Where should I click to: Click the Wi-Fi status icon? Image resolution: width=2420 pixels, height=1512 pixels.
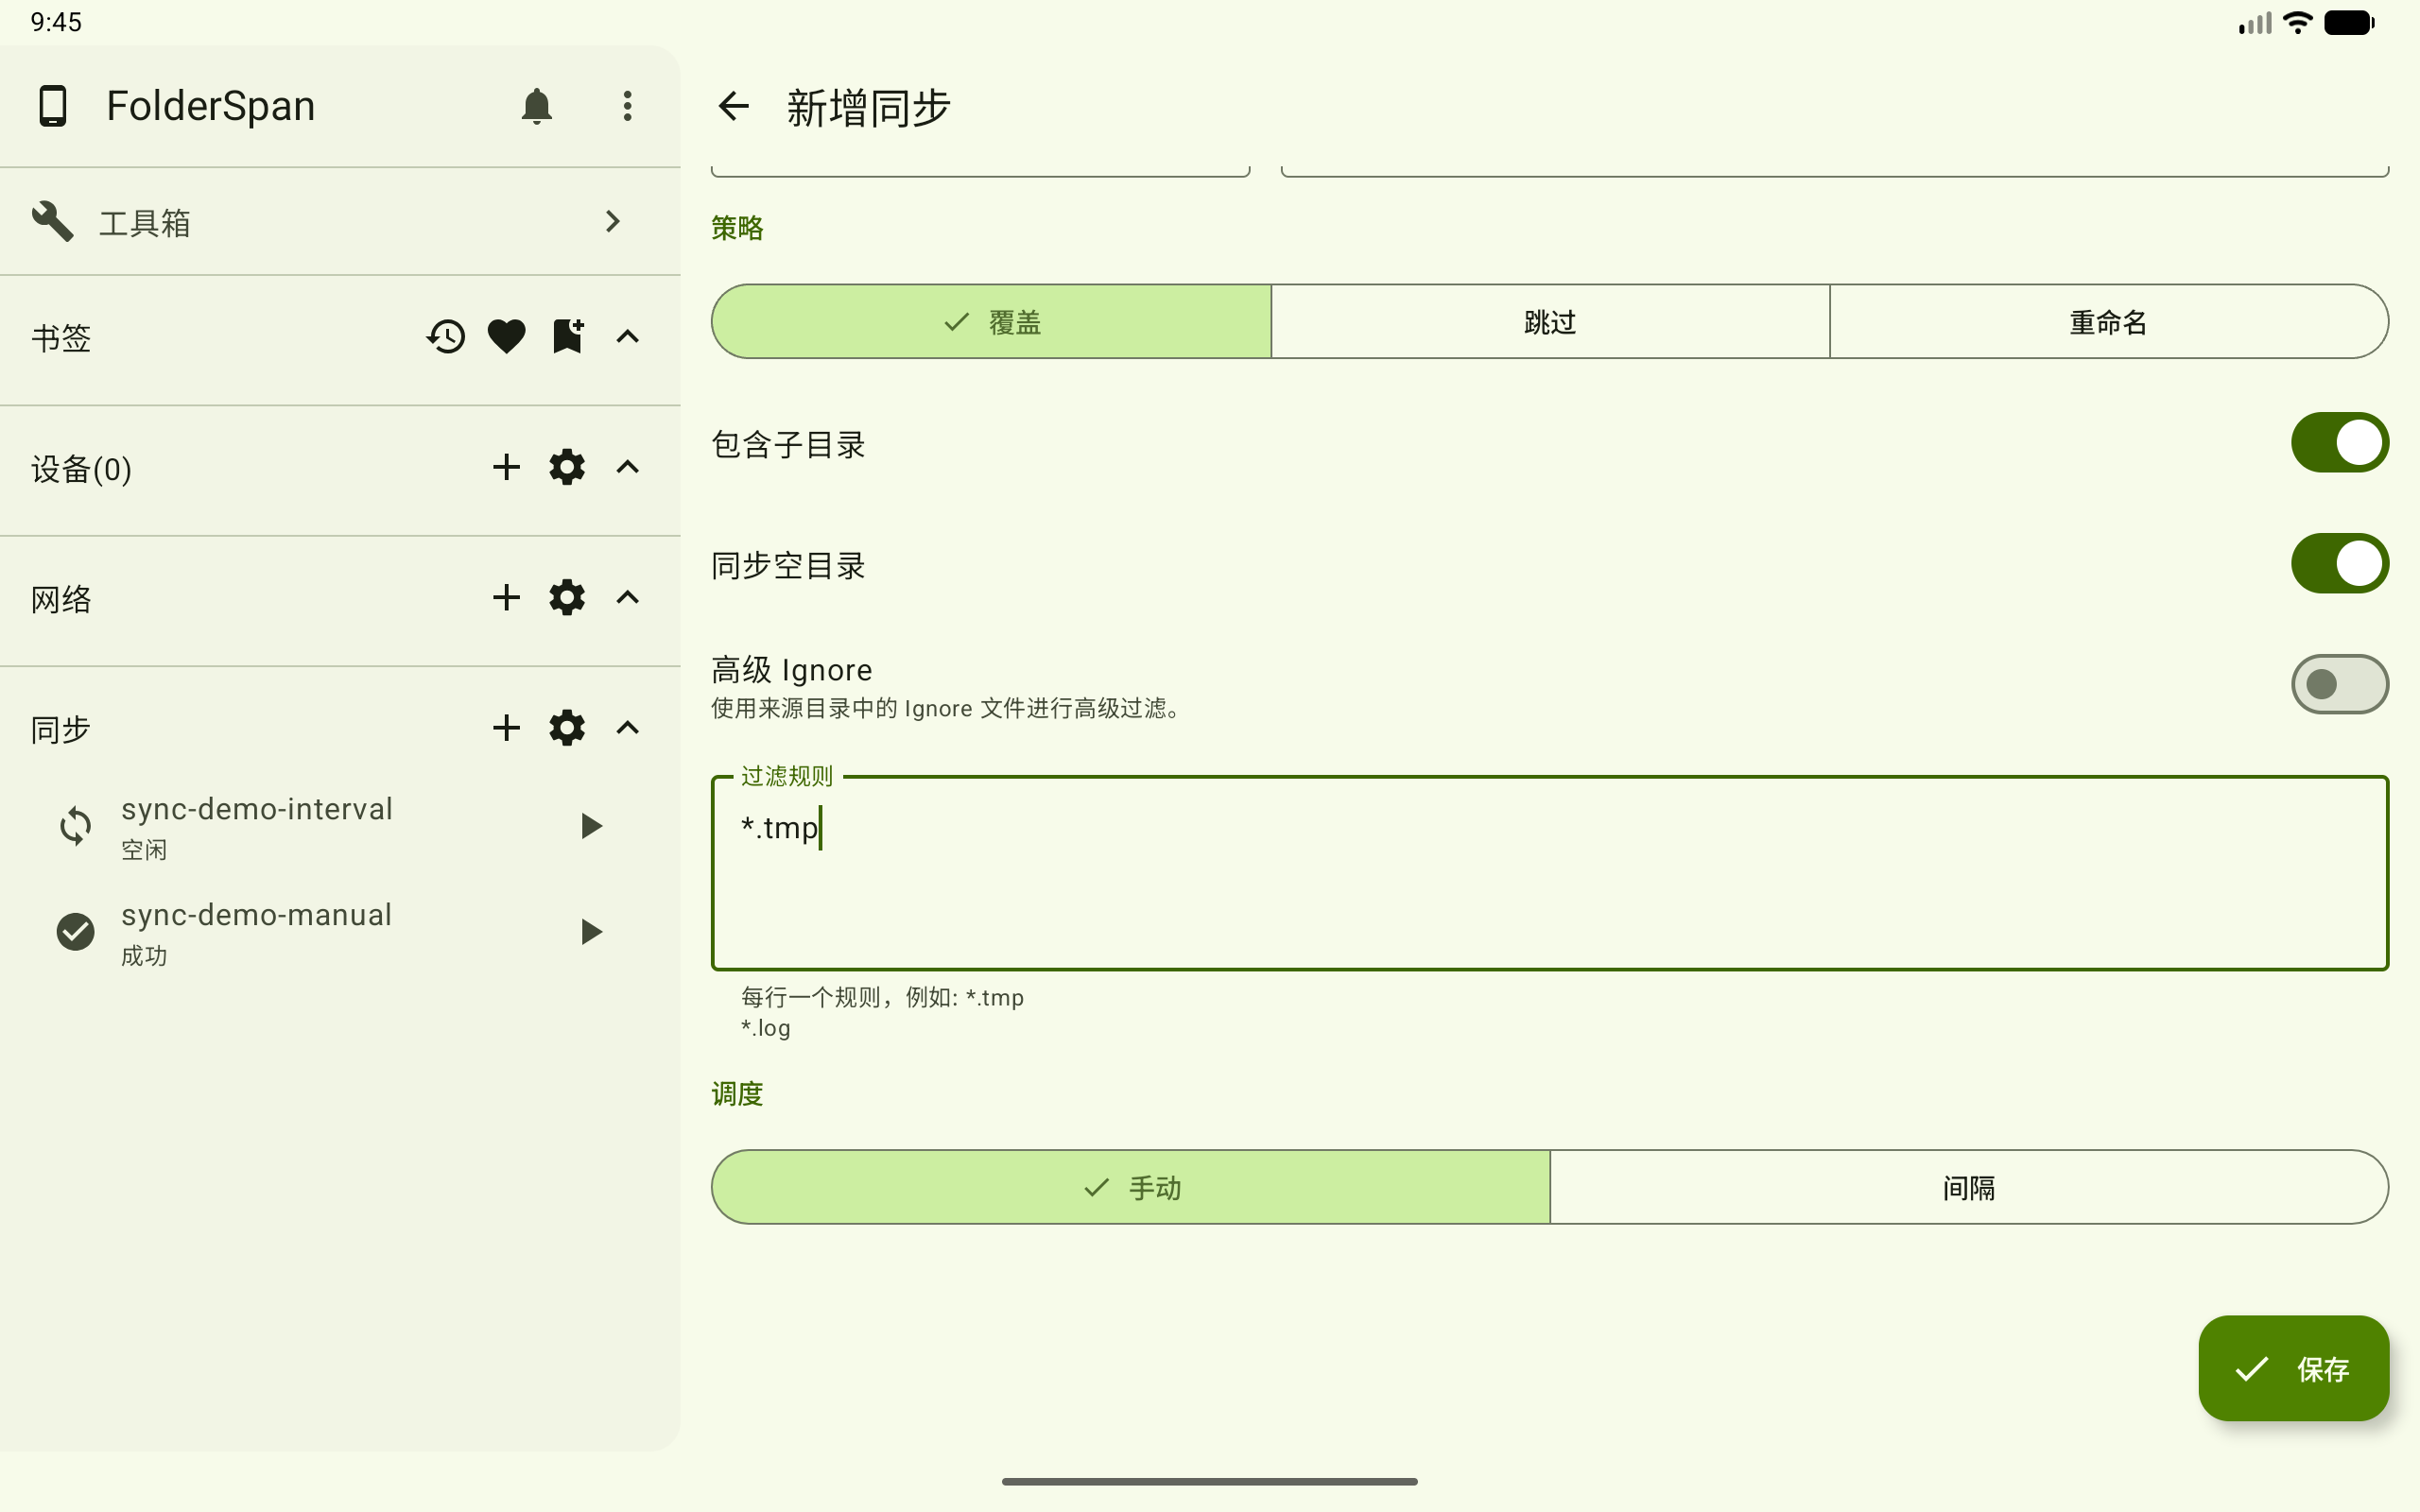(x=2299, y=22)
